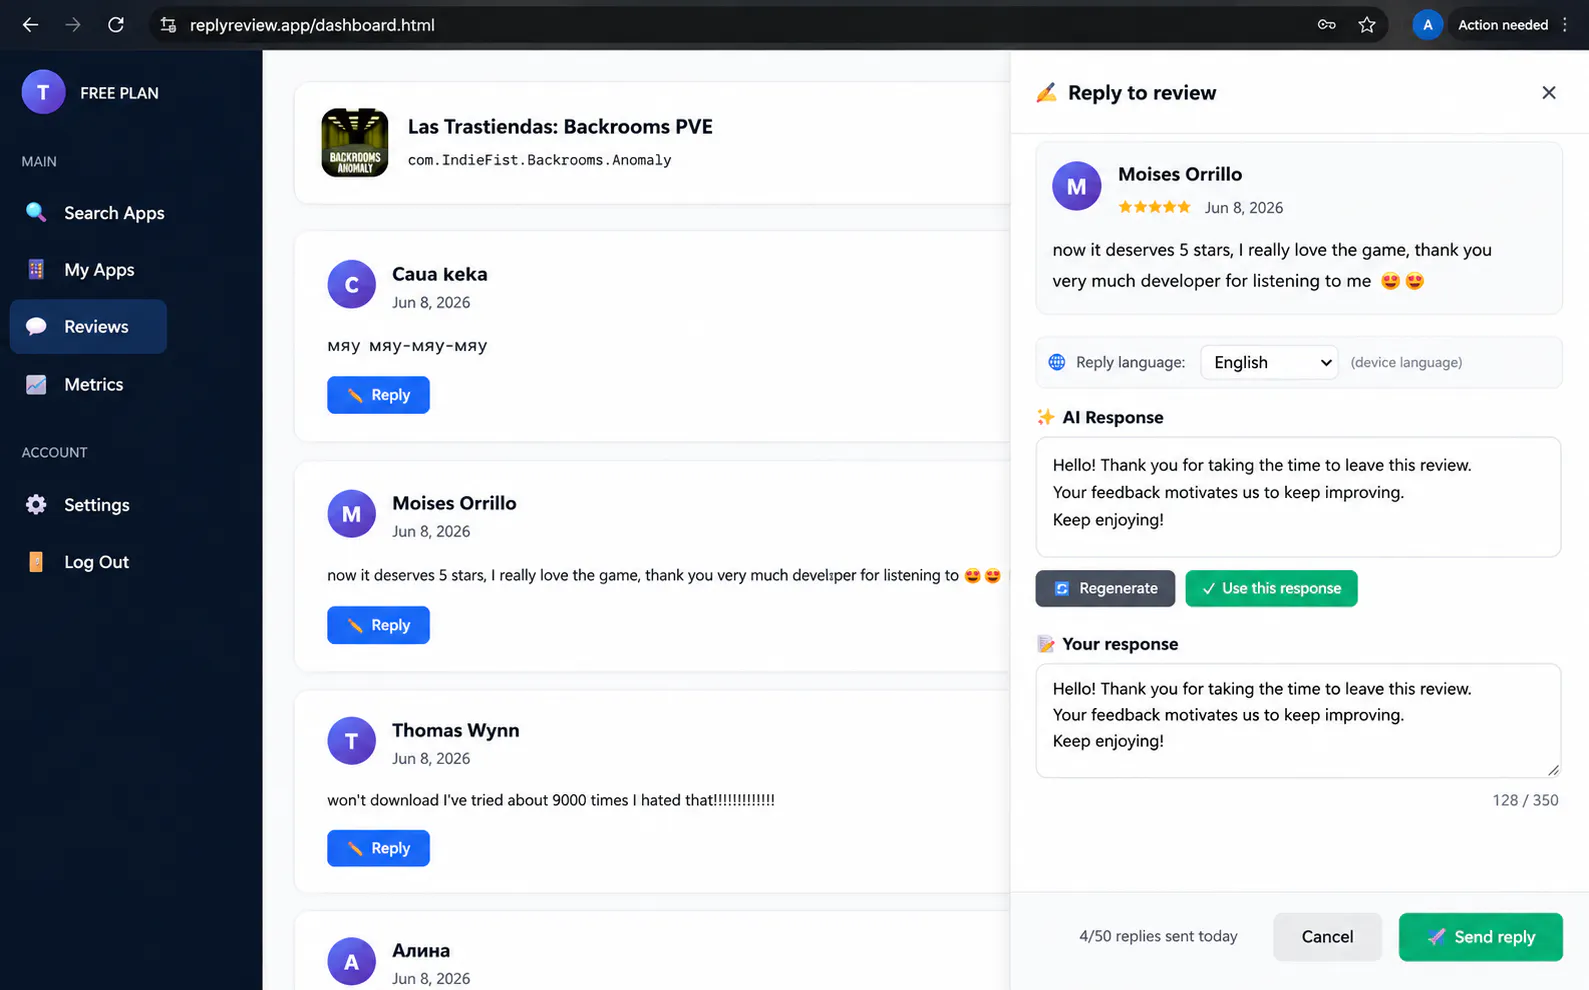Click the Backrooms Anomaly app thumbnail

pos(355,143)
